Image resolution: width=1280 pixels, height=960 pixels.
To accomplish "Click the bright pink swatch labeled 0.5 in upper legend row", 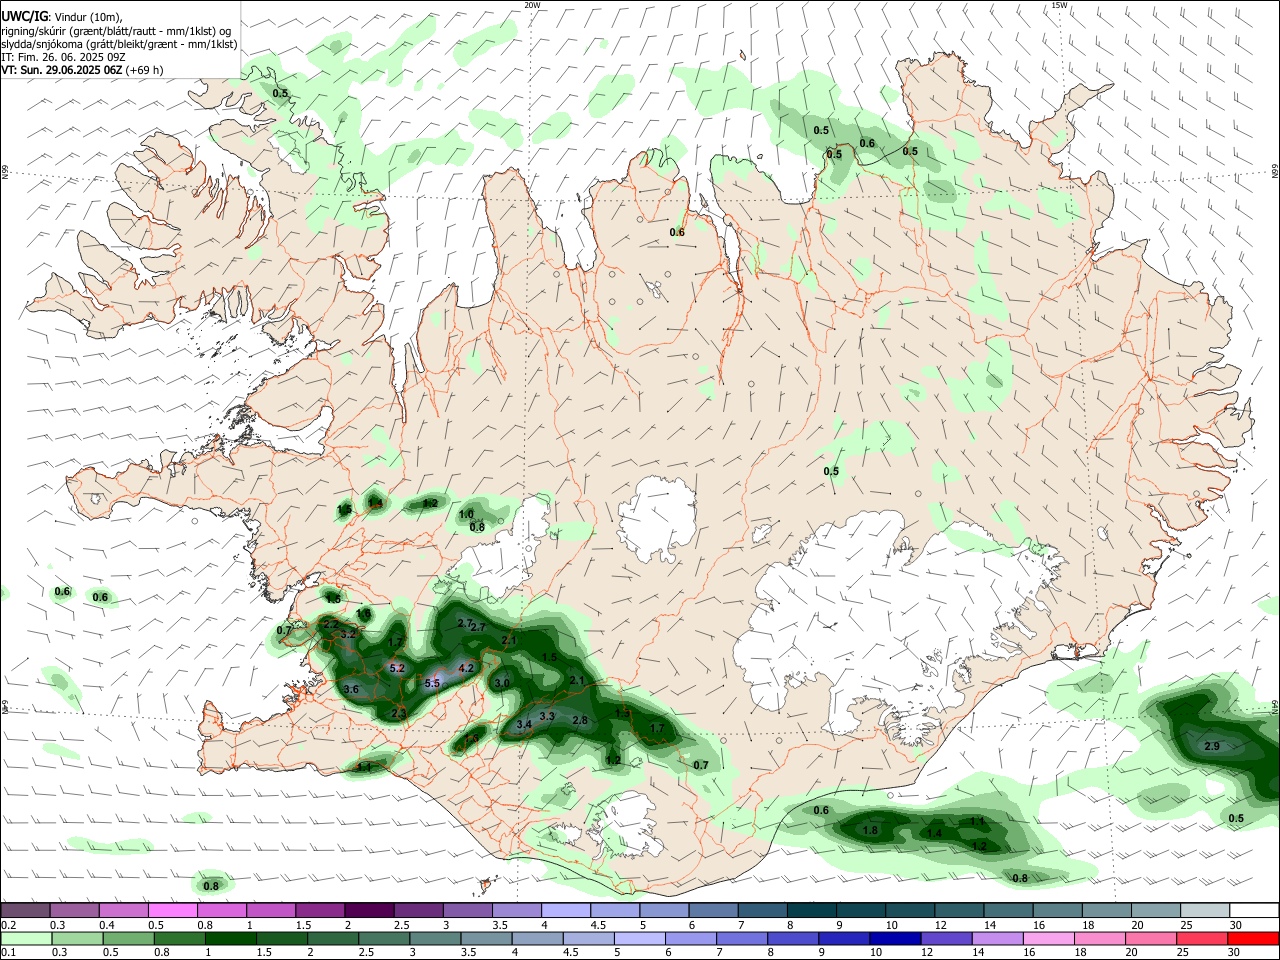I will pyautogui.click(x=172, y=910).
